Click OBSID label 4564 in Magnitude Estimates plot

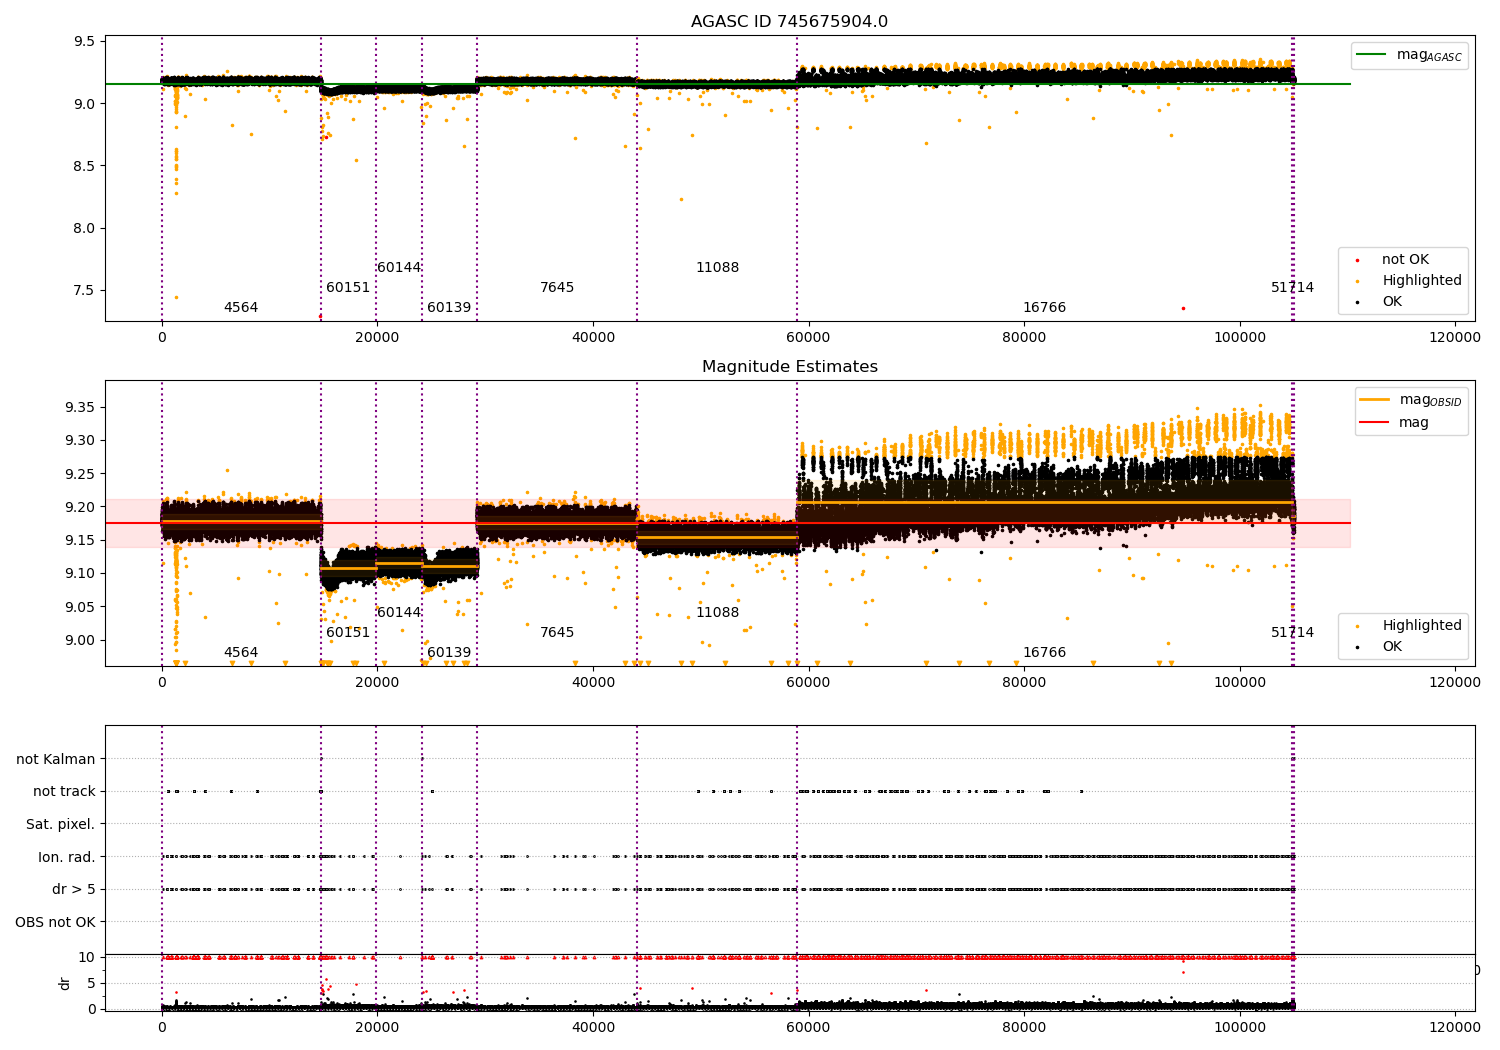[241, 653]
